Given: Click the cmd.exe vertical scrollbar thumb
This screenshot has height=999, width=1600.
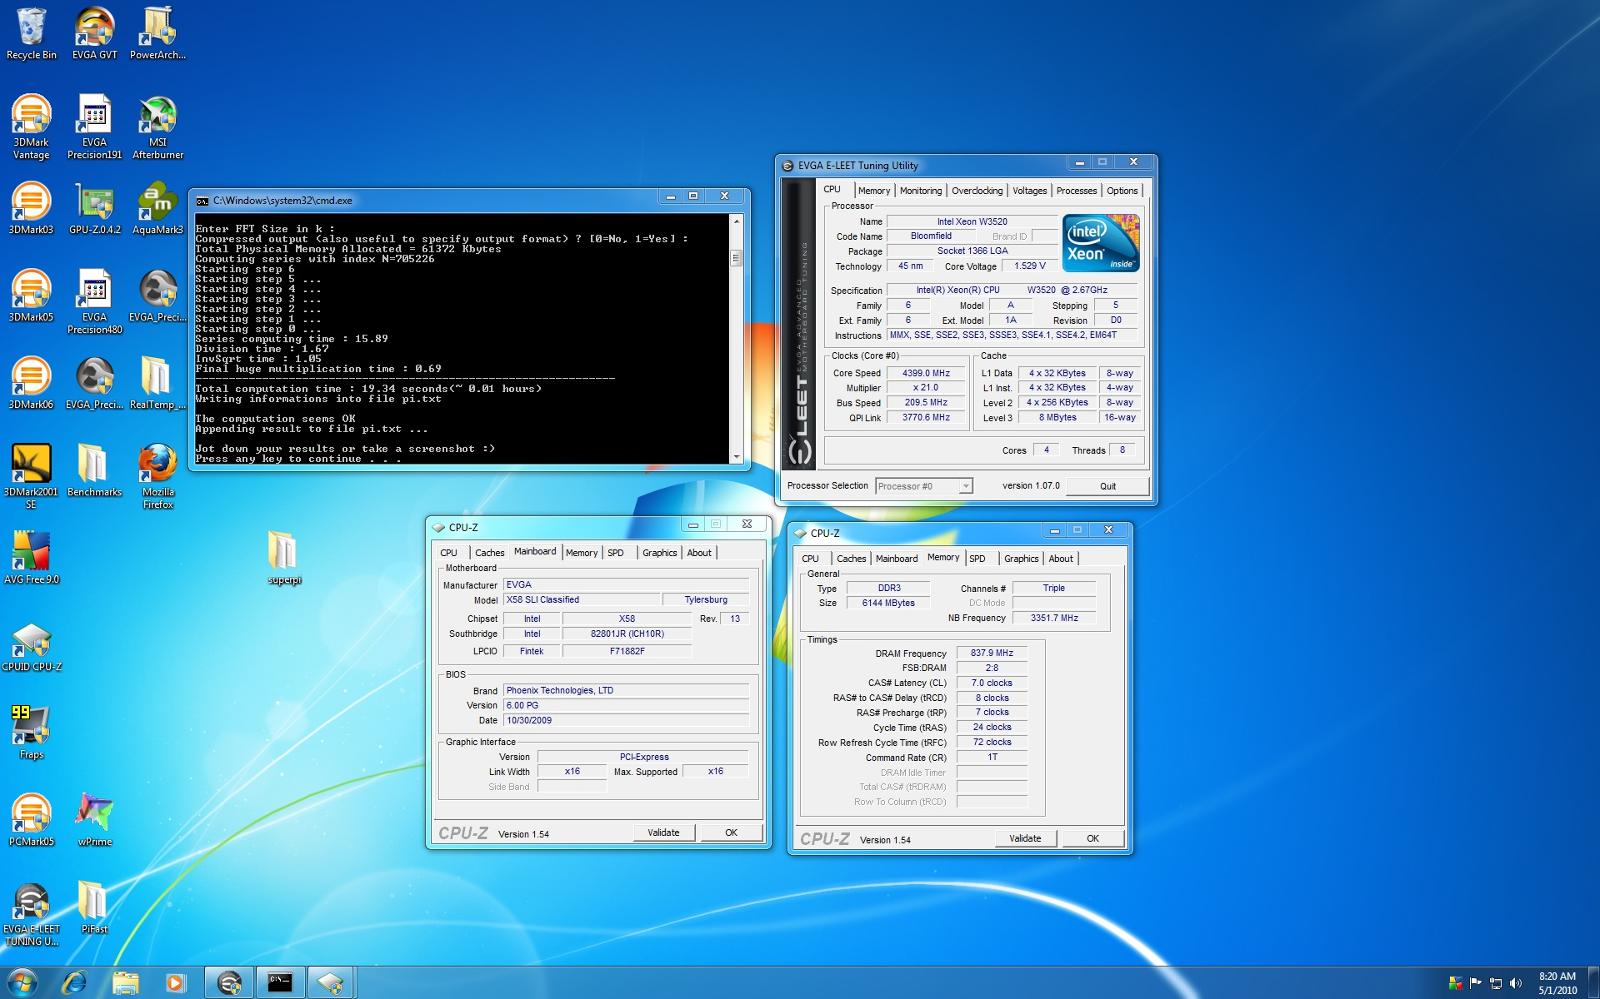Looking at the screenshot, I should pos(737,257).
